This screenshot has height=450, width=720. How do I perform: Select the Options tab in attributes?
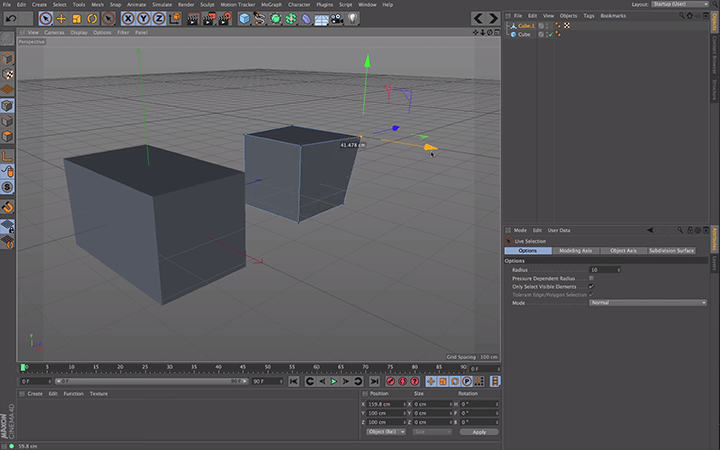(x=528, y=251)
